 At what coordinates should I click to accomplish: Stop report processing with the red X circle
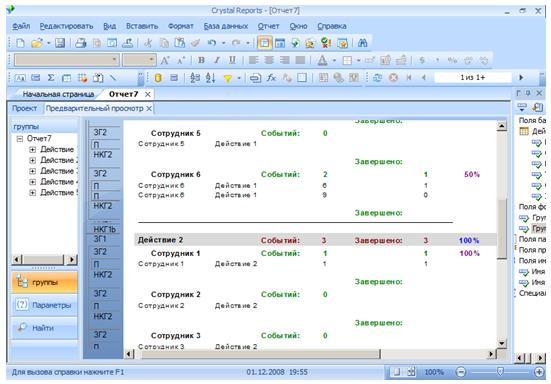coord(393,78)
